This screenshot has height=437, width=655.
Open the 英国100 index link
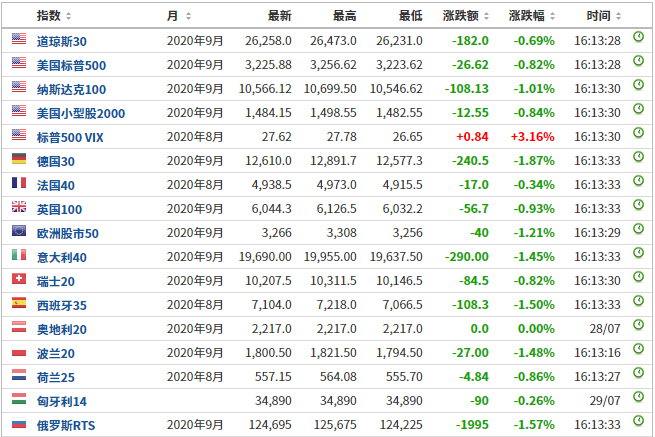pyautogui.click(x=59, y=209)
